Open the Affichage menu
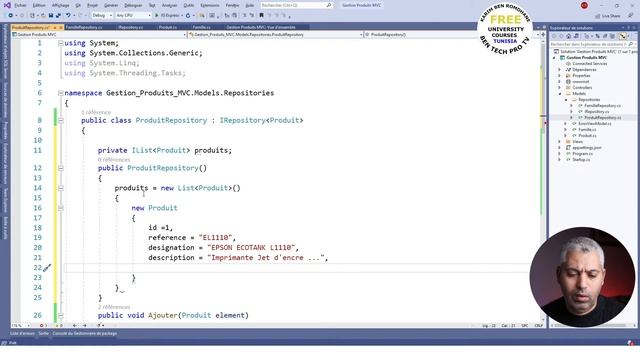Viewport: 640px width, 360px height. point(60,5)
